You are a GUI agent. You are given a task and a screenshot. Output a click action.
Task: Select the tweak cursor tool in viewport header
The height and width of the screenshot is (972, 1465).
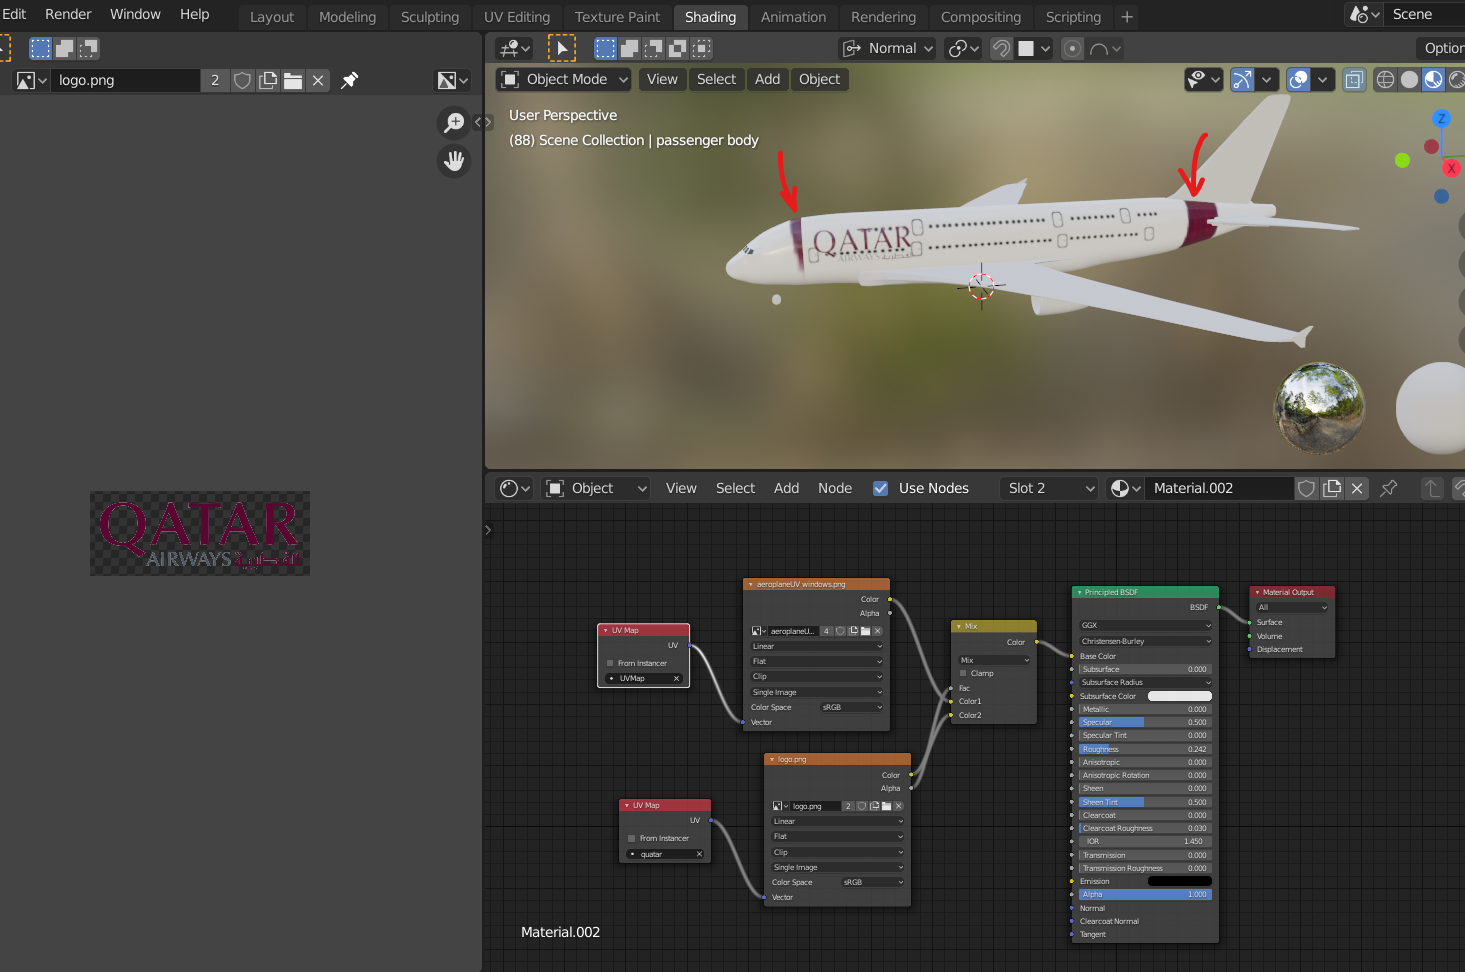[x=562, y=48]
